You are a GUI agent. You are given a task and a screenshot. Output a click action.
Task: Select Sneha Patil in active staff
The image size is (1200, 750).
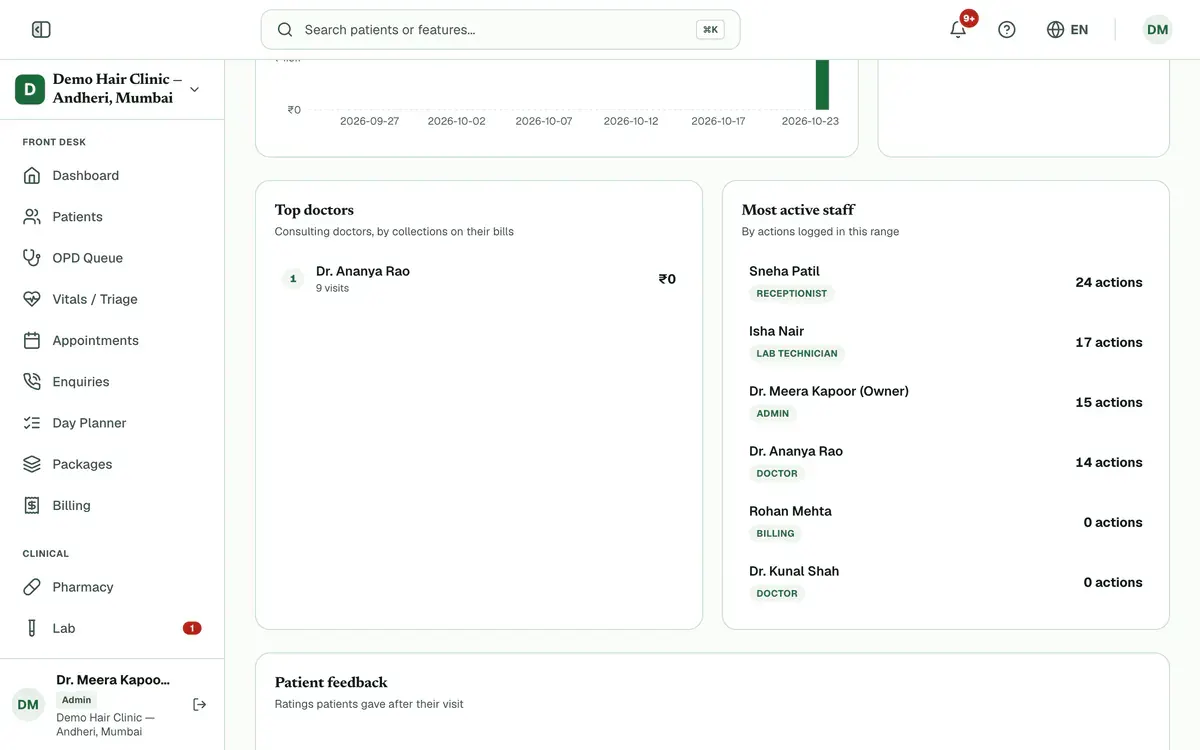click(x=945, y=282)
